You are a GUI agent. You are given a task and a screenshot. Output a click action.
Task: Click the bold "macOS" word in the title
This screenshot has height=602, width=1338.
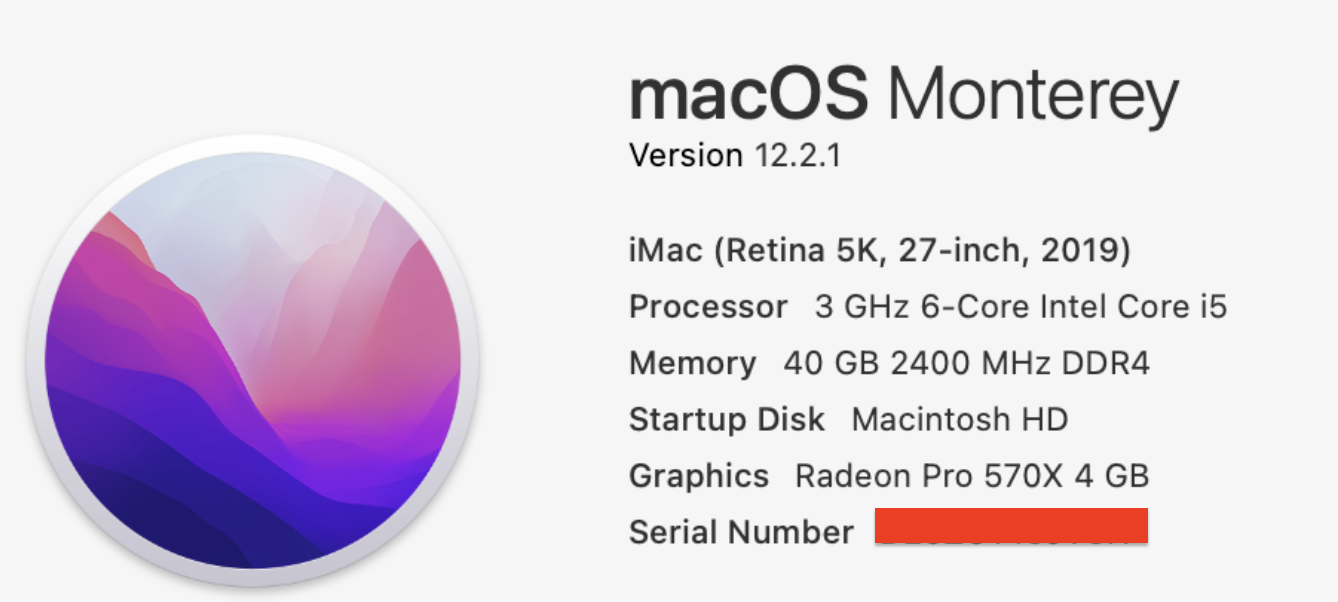[748, 96]
